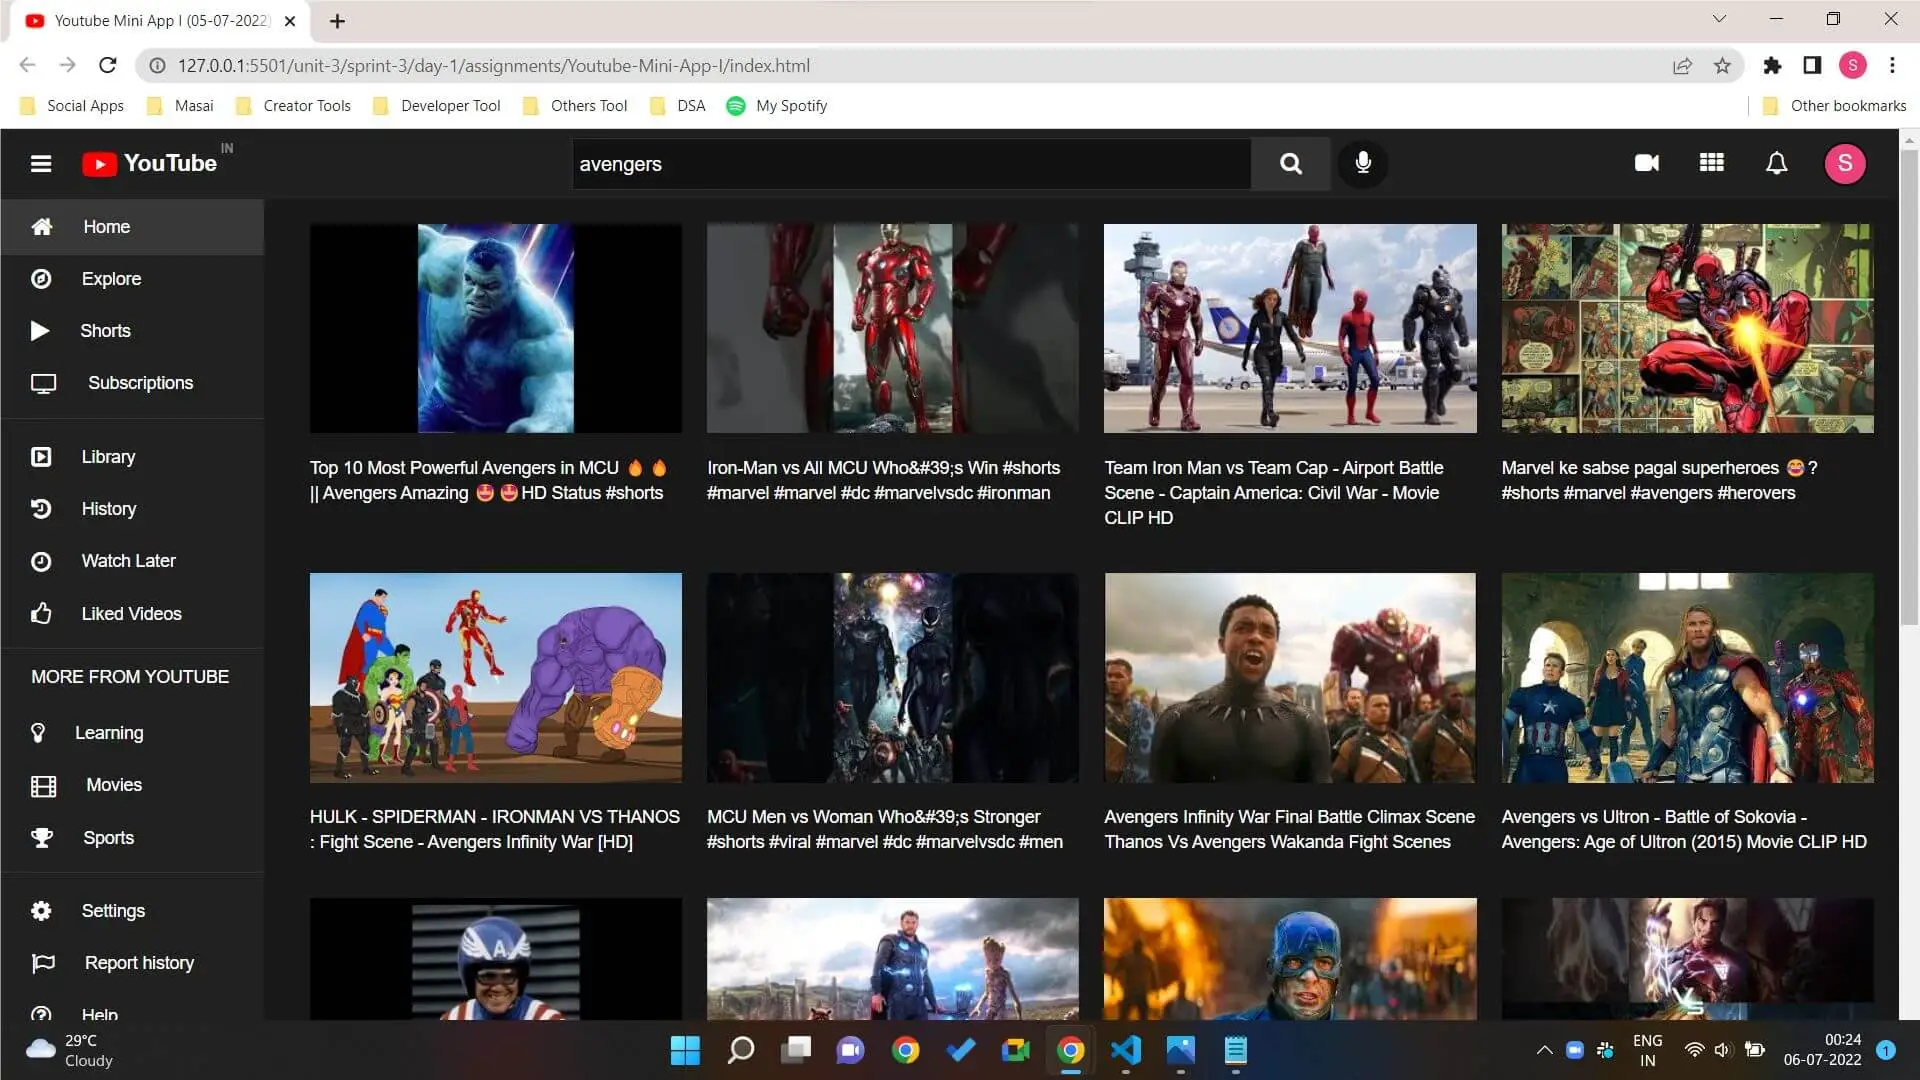Screen dimensions: 1920x1080
Task: Click the Explore compass icon
Action: [41, 279]
